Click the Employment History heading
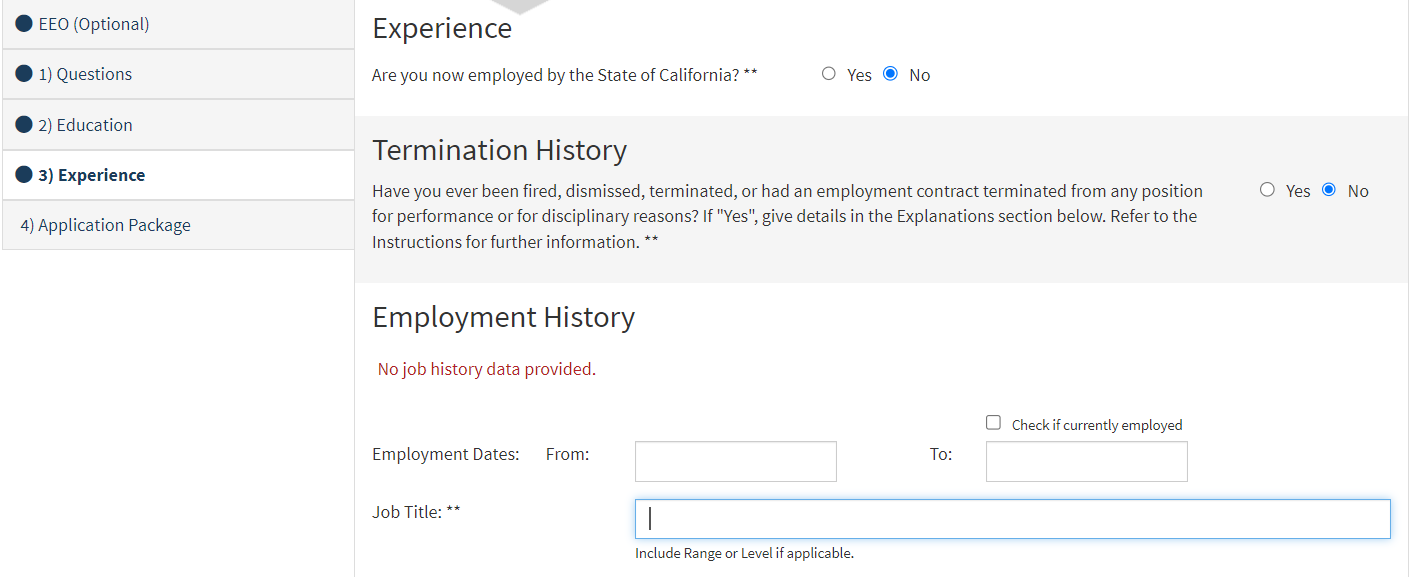This screenshot has height=577, width=1412. [503, 318]
